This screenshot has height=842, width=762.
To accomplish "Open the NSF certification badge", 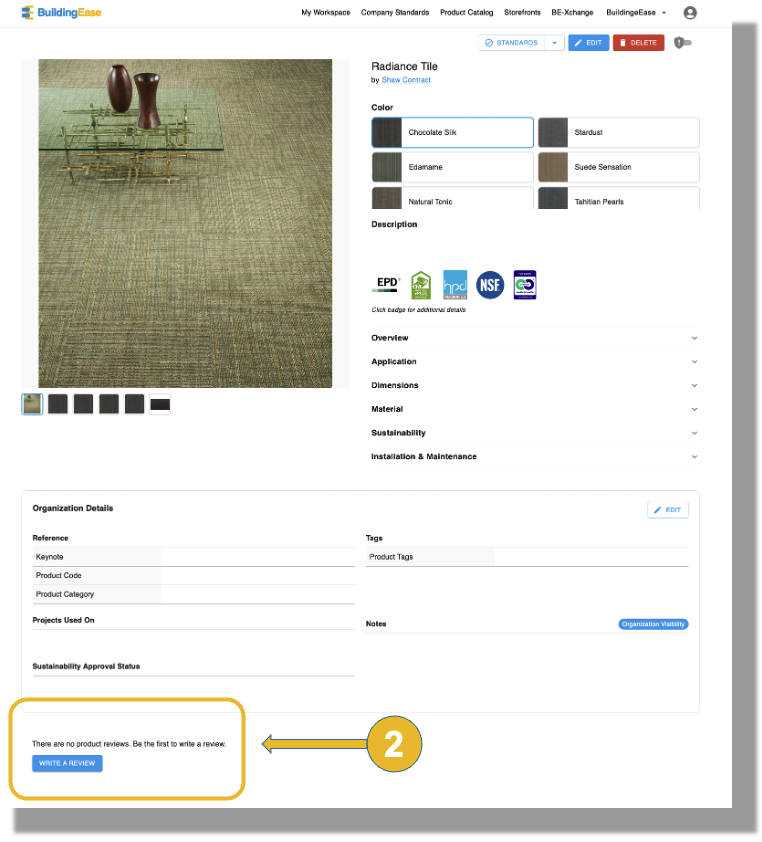I will coord(490,285).
